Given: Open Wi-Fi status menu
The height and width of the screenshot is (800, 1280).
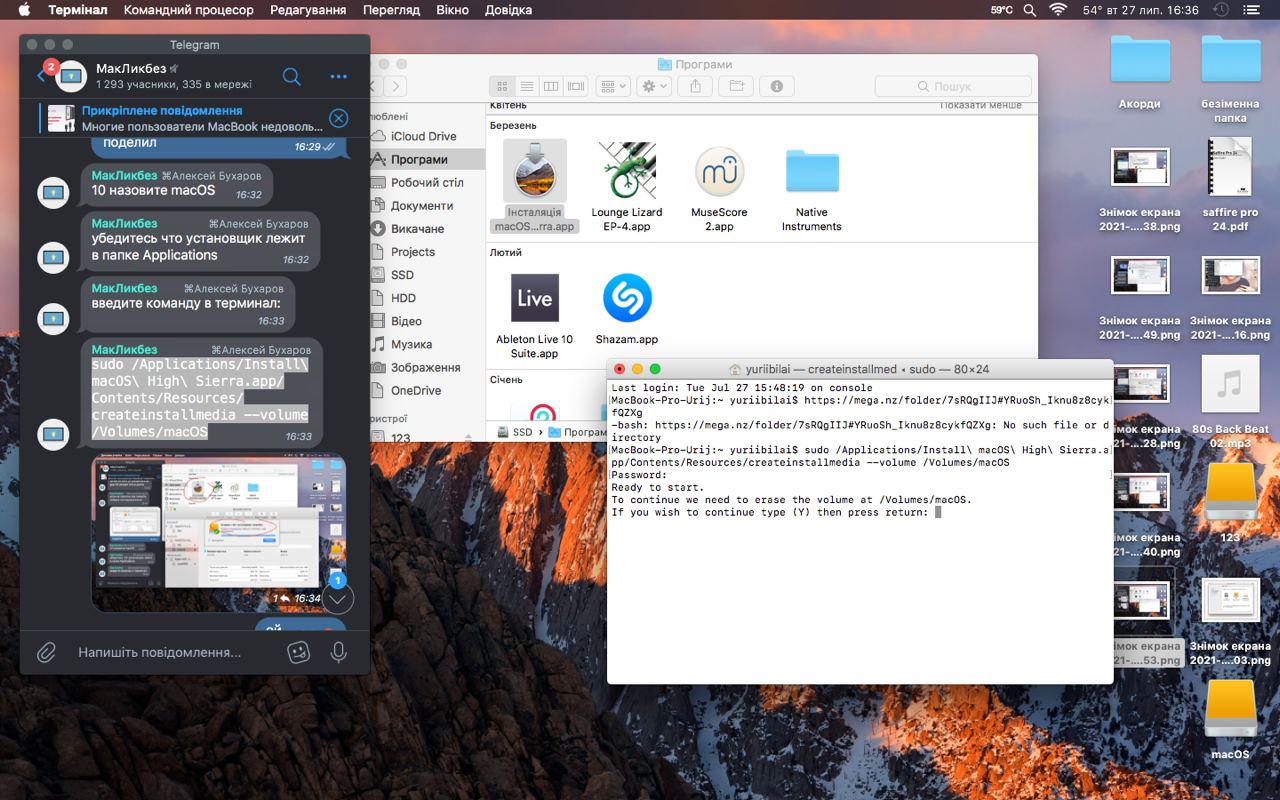Looking at the screenshot, I should pyautogui.click(x=1058, y=10).
